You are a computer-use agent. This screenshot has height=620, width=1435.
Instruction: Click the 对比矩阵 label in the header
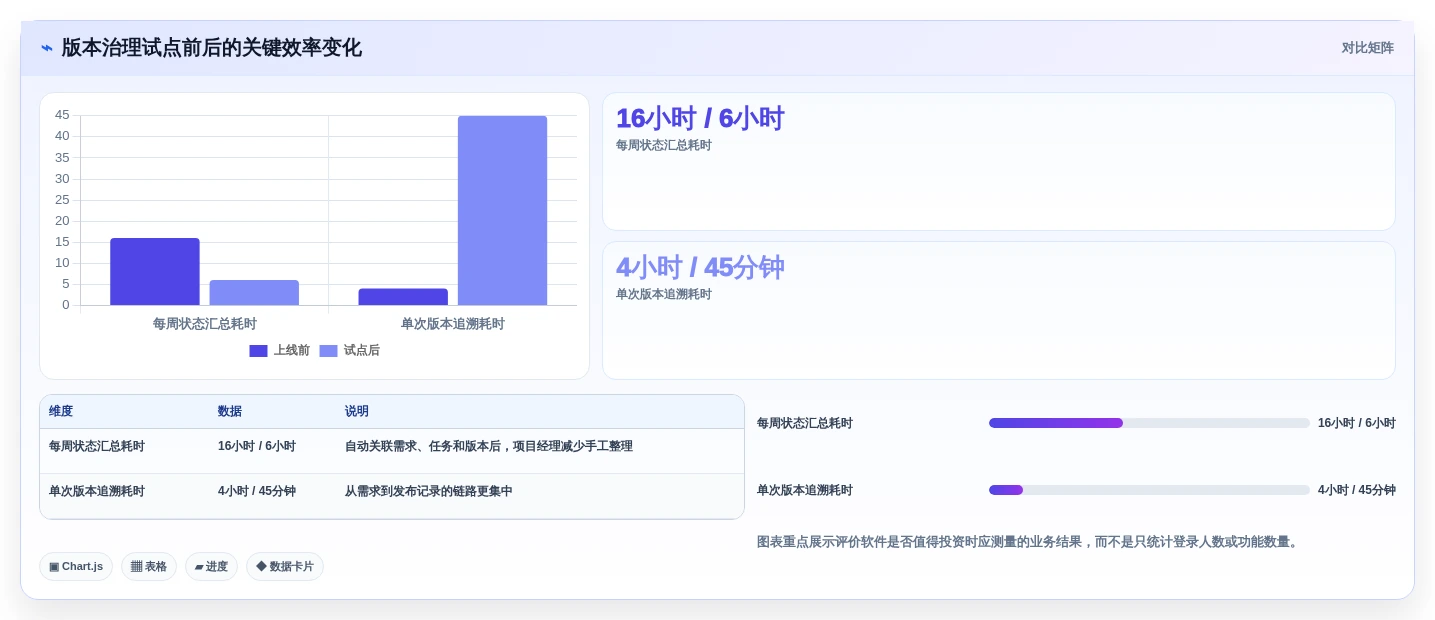tap(1367, 48)
